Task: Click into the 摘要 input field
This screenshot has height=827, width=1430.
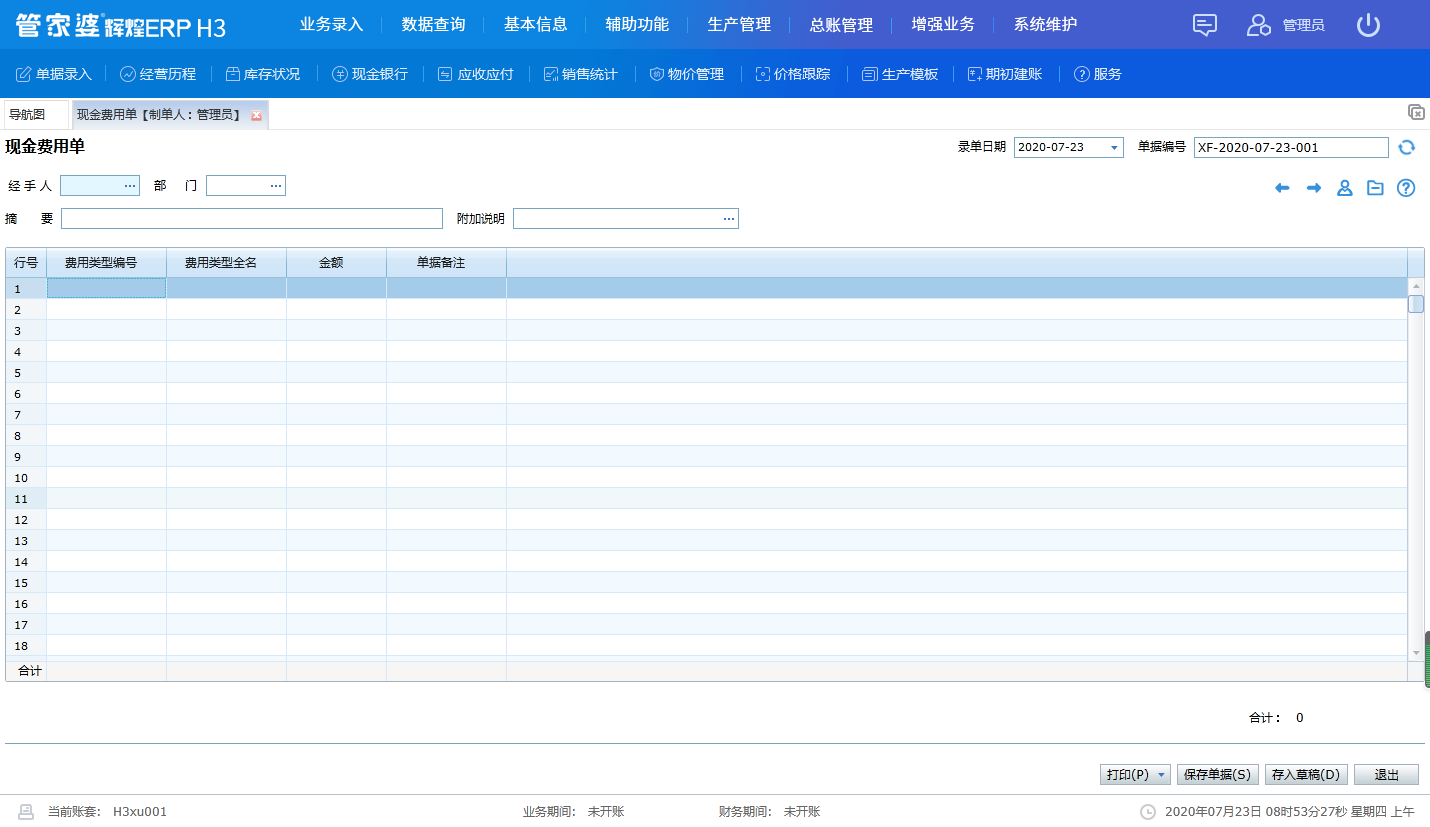Action: (252, 219)
